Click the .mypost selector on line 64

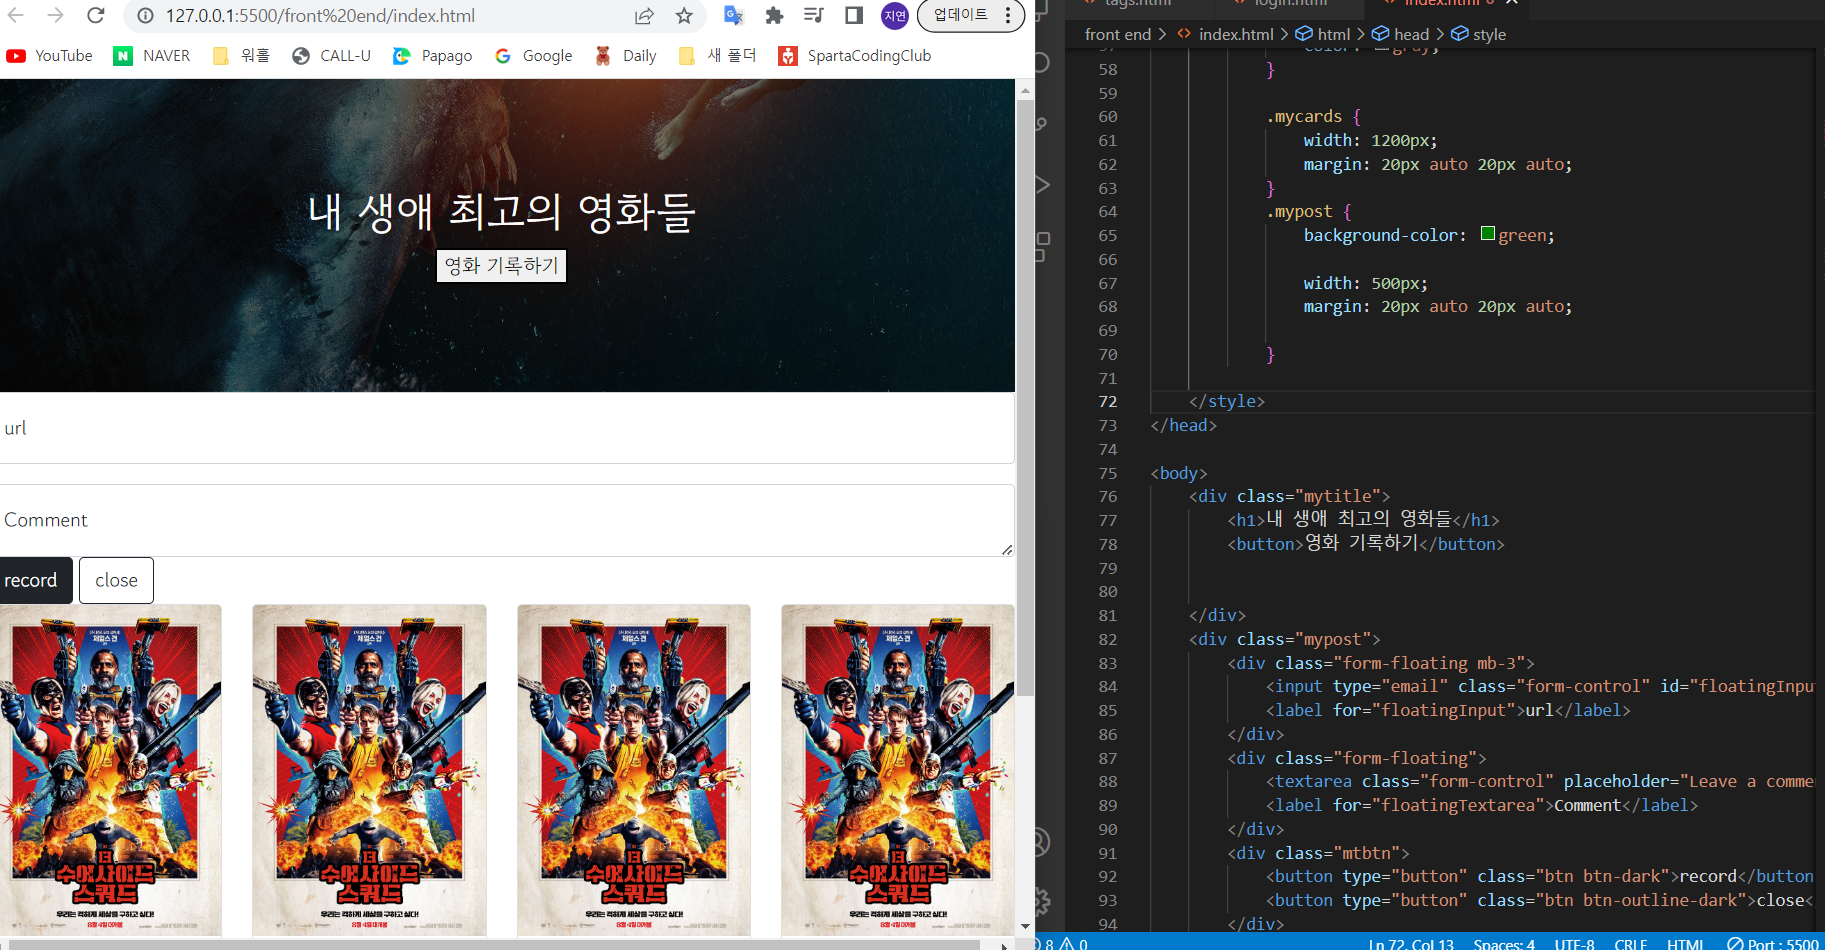tap(1299, 211)
